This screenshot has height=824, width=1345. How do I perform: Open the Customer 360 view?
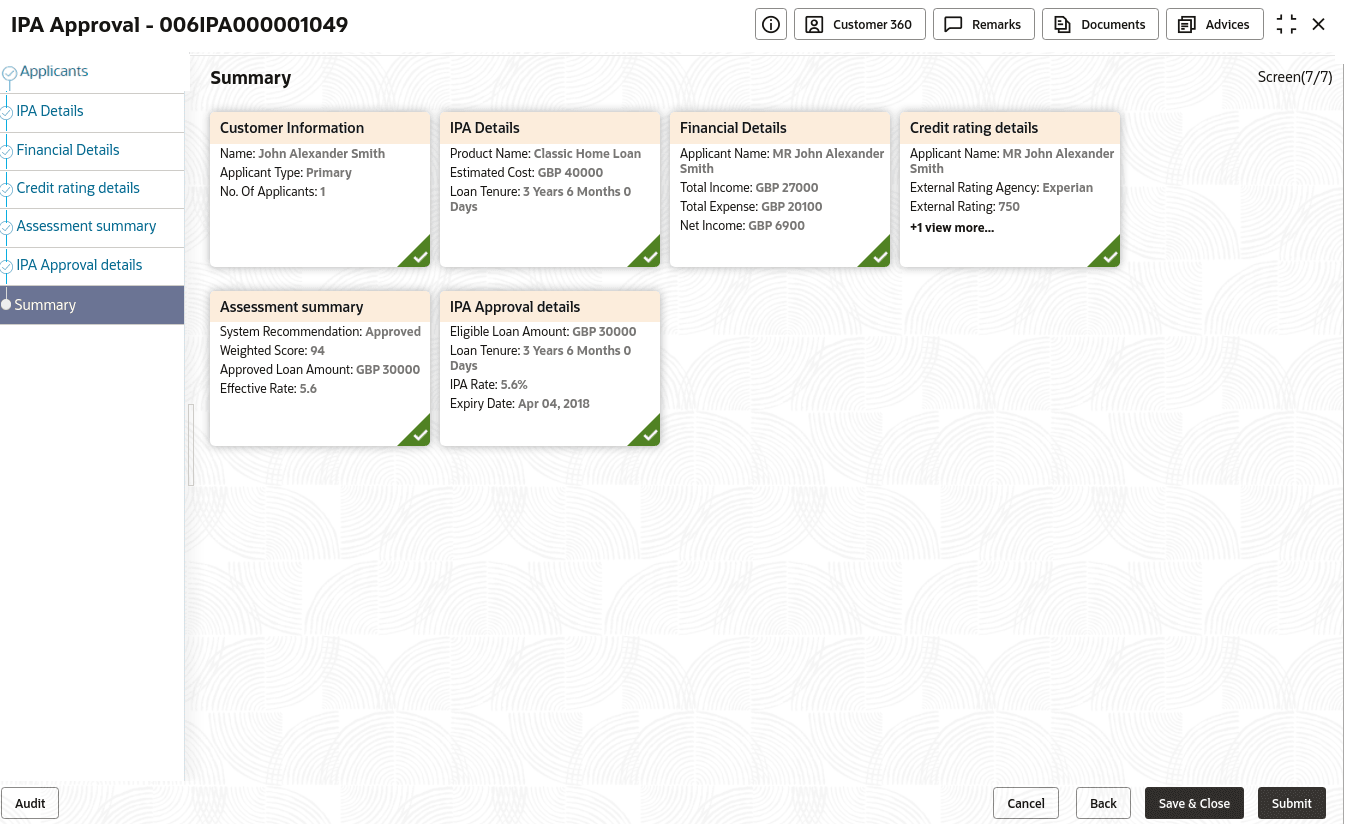[859, 25]
